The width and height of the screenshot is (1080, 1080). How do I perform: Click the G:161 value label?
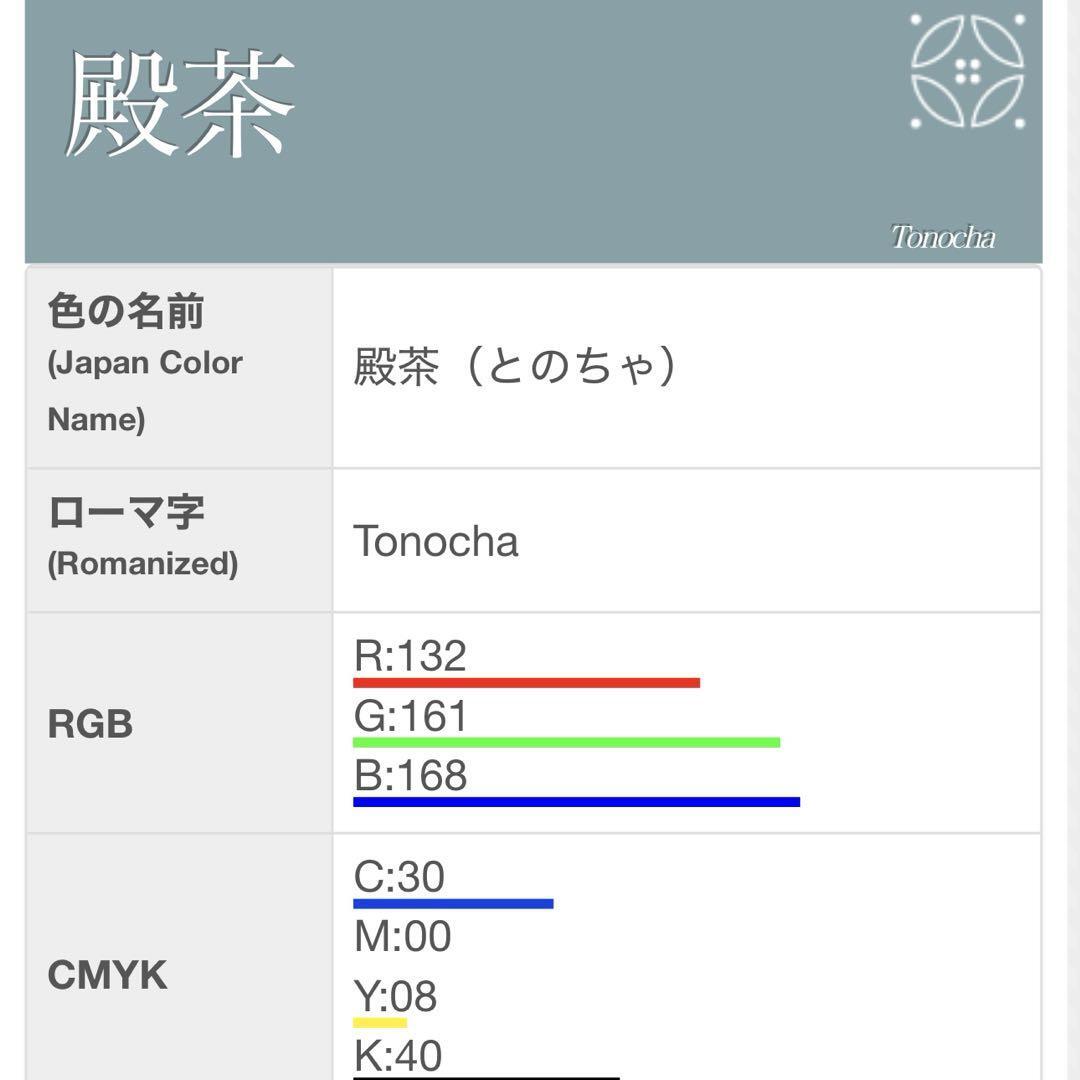(411, 716)
